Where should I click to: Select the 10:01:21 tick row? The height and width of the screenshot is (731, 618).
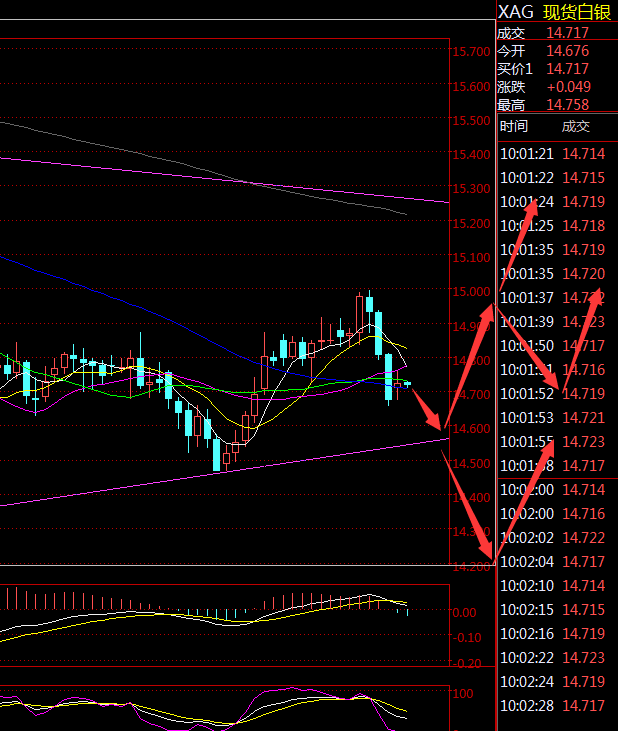point(552,154)
